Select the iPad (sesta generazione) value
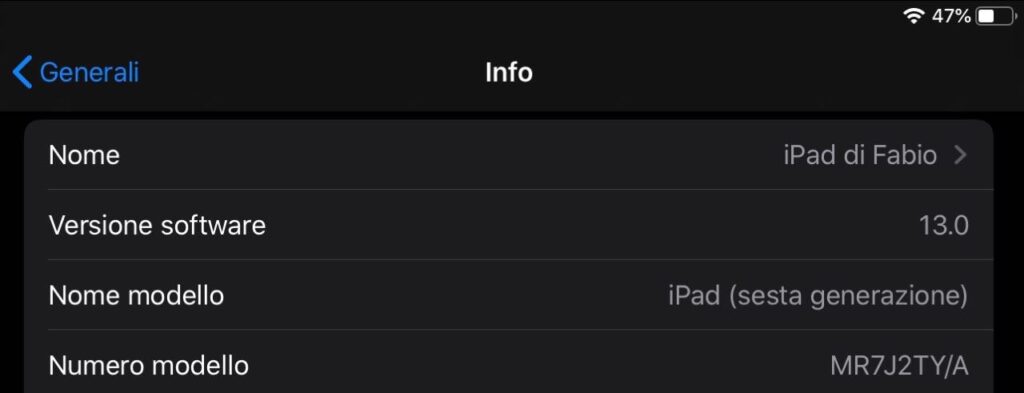Screen dimensions: 1024x393 point(818,296)
